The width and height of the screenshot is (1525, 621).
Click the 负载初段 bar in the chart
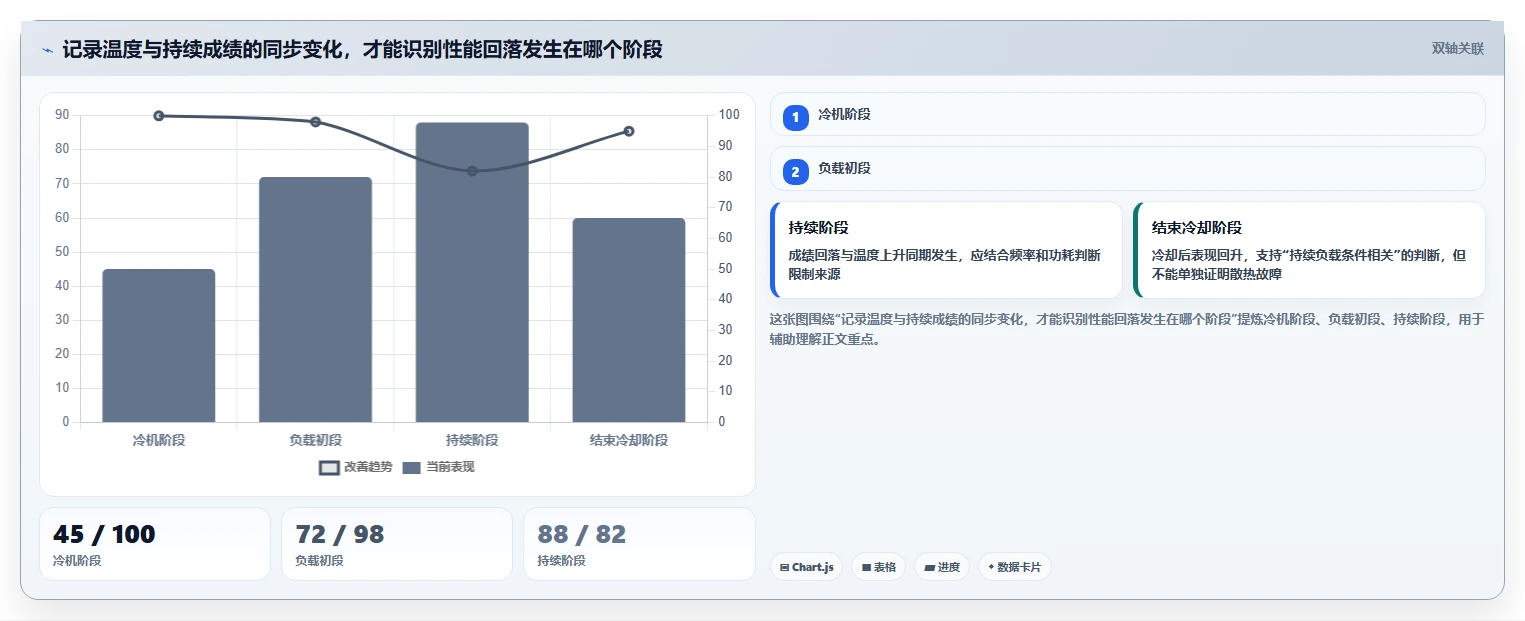coord(315,299)
